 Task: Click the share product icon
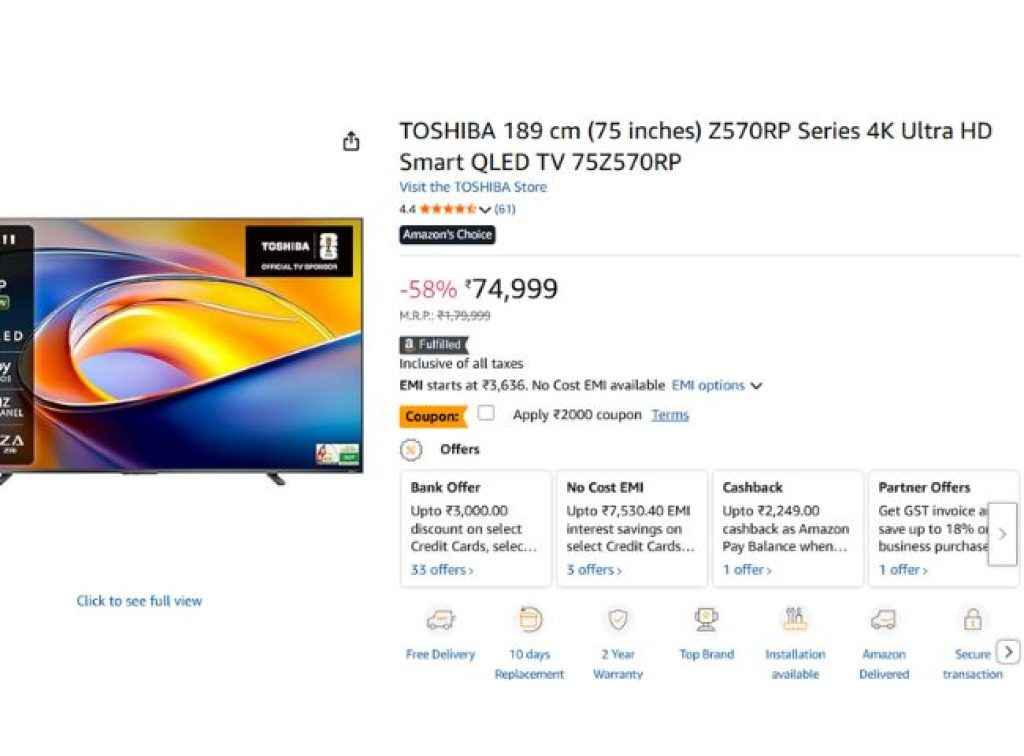point(351,140)
